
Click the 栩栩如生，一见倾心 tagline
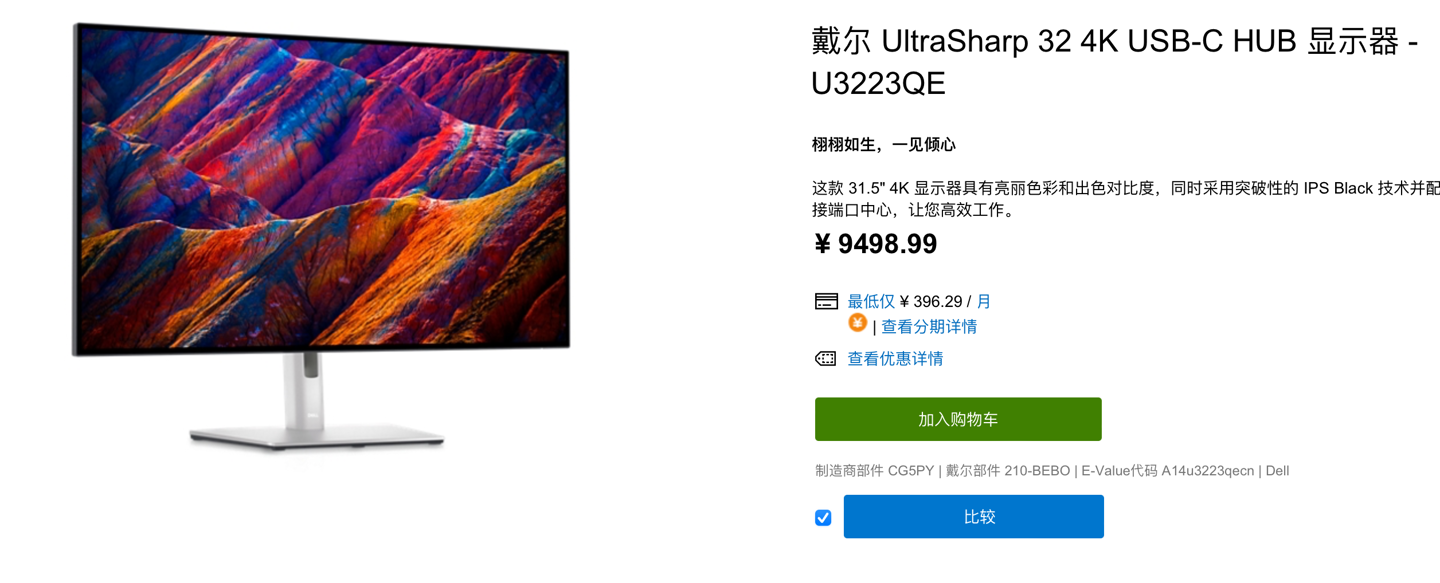pos(884,145)
